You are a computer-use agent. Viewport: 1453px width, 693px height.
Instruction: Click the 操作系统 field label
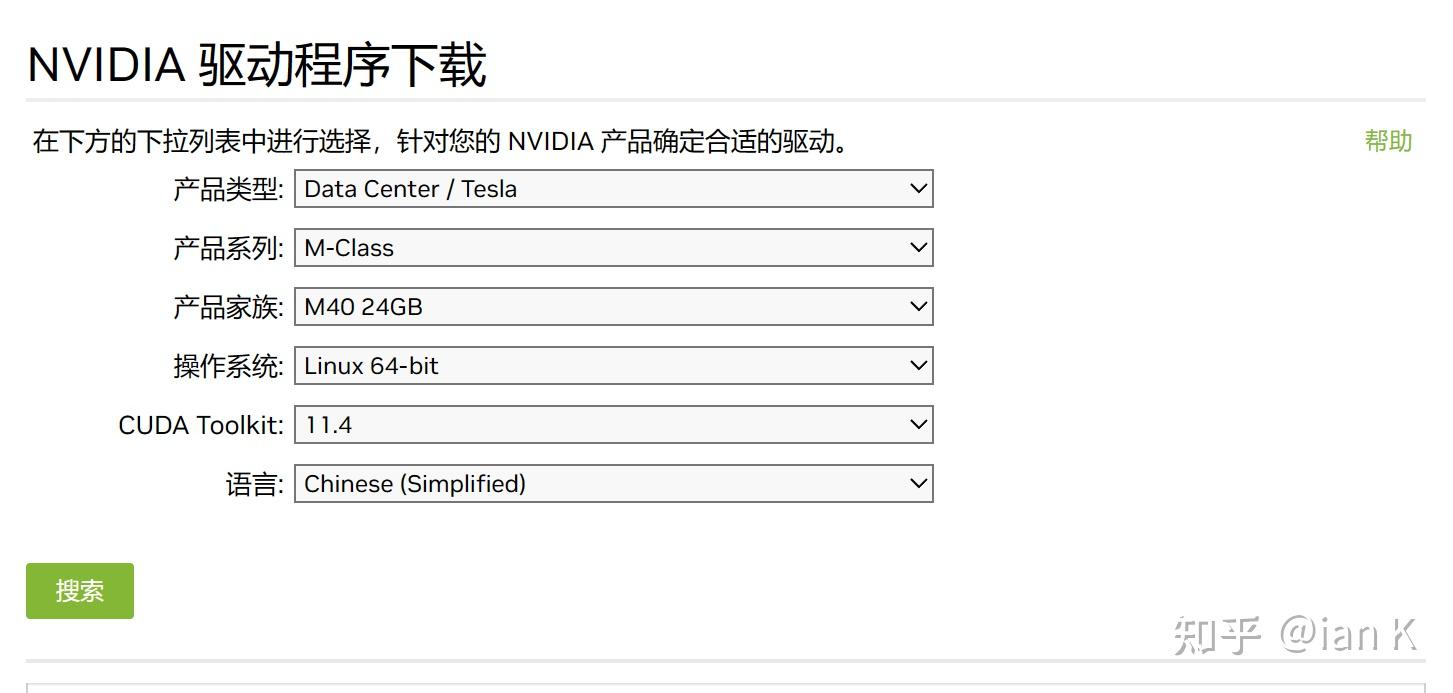click(x=228, y=366)
